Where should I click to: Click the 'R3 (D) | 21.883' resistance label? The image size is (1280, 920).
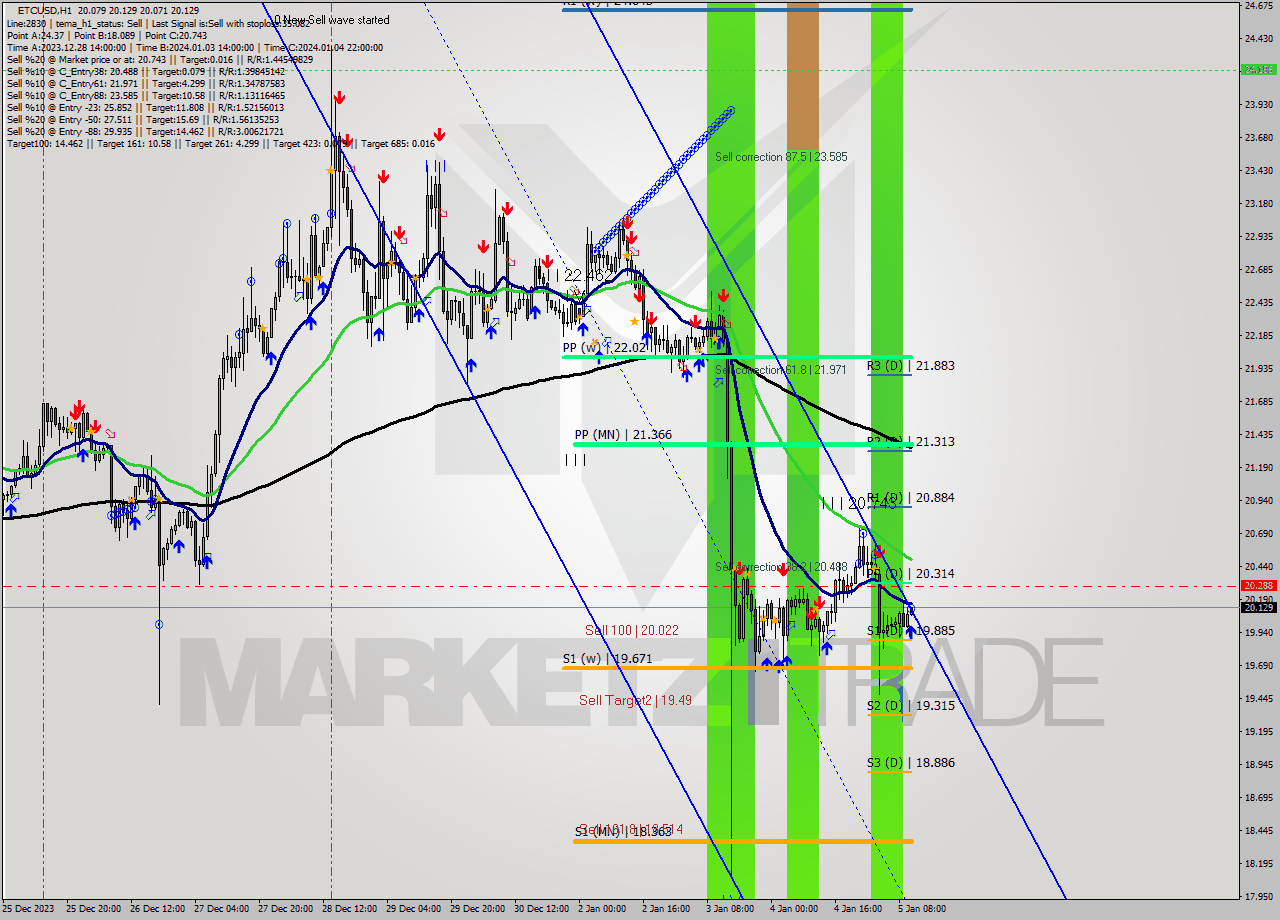[910, 366]
